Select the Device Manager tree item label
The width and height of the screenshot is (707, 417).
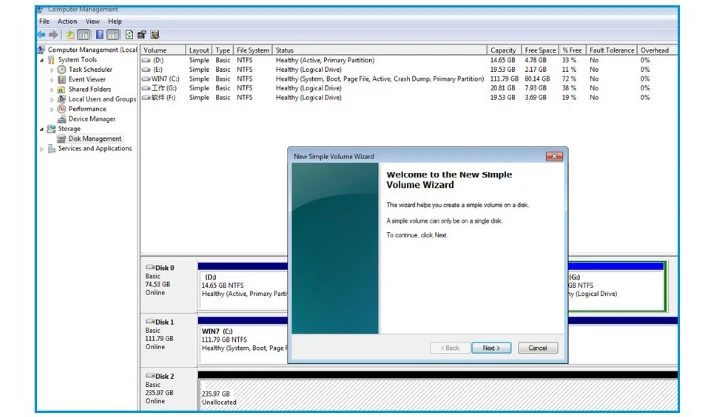(92, 119)
